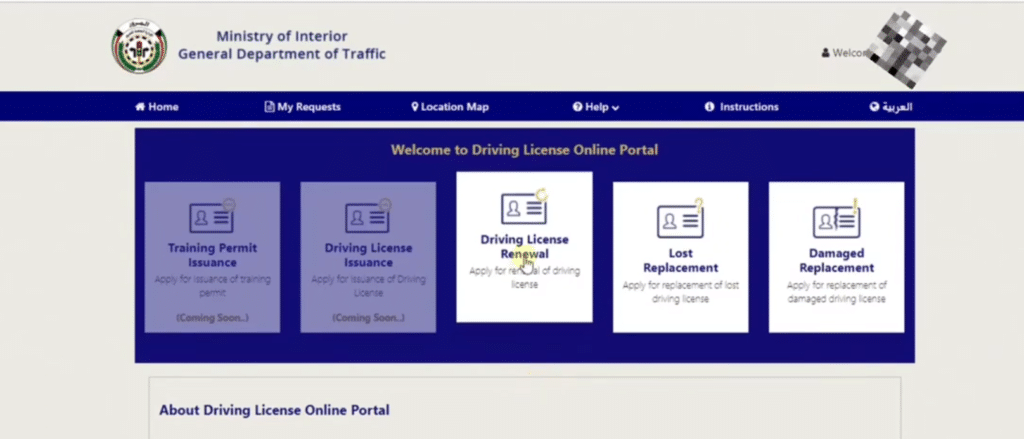1024x439 pixels.
Task: Click 'About Driving License Online Portal' heading
Action: pyautogui.click(x=274, y=410)
